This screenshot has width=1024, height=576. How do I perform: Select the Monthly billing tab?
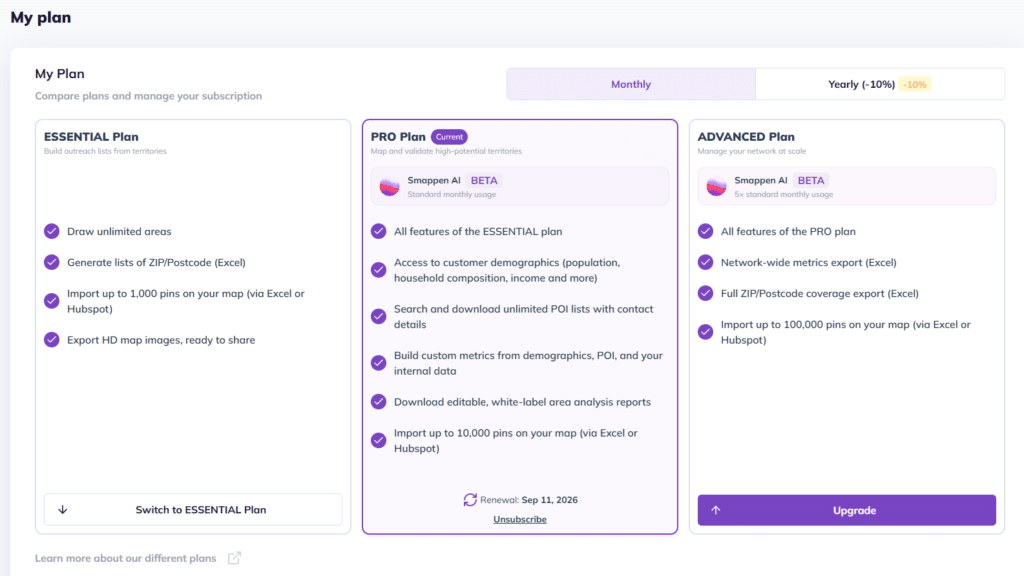(631, 84)
